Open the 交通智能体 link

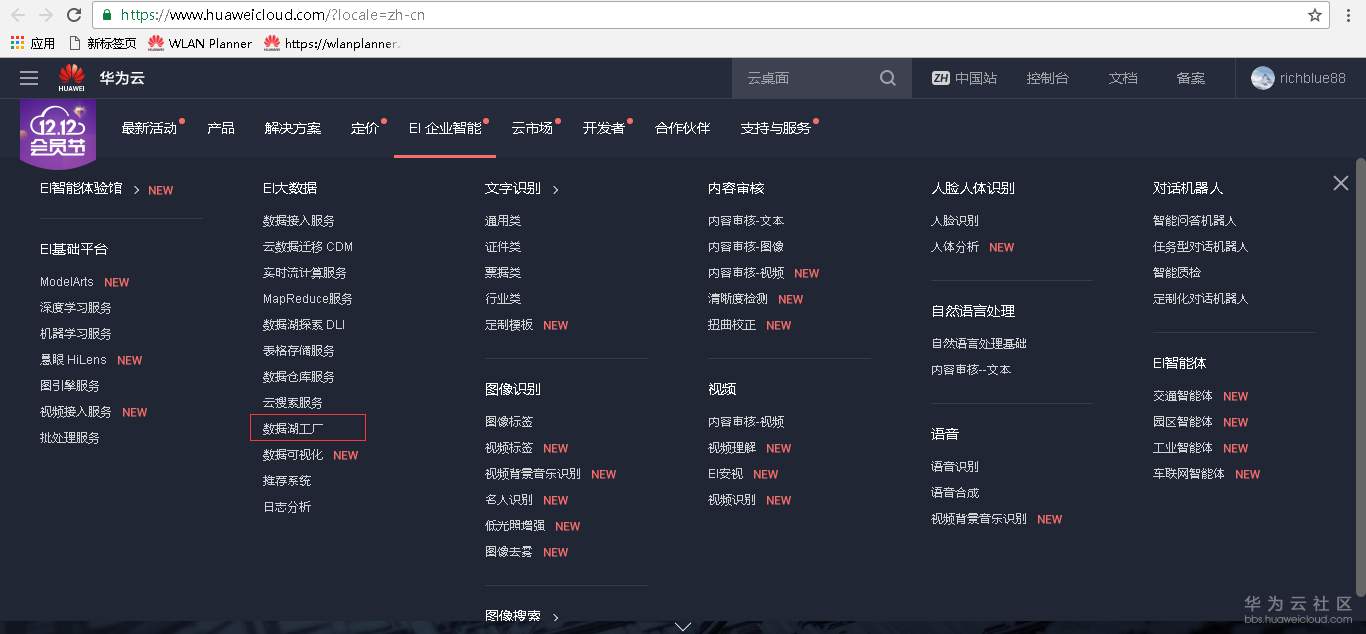[1183, 396]
